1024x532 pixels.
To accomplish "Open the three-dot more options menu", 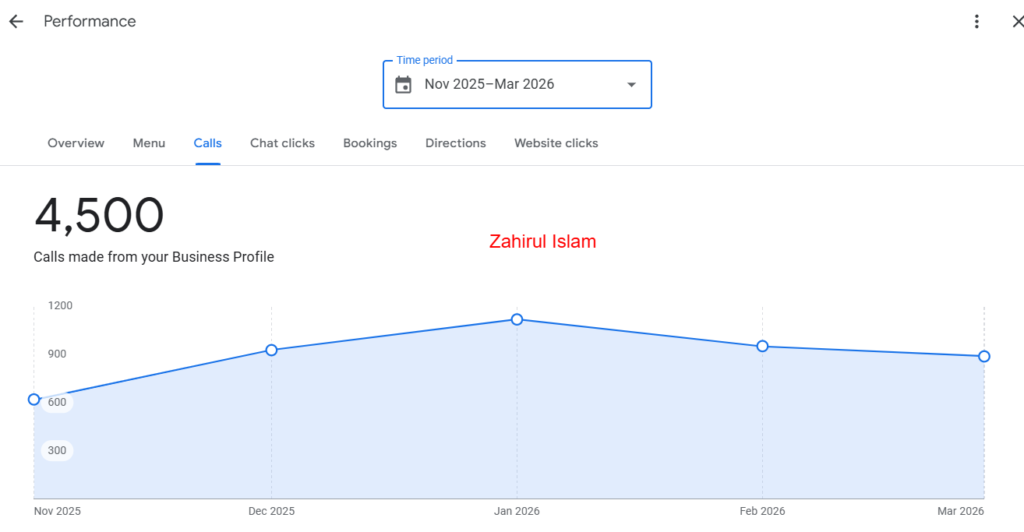I will point(977,21).
